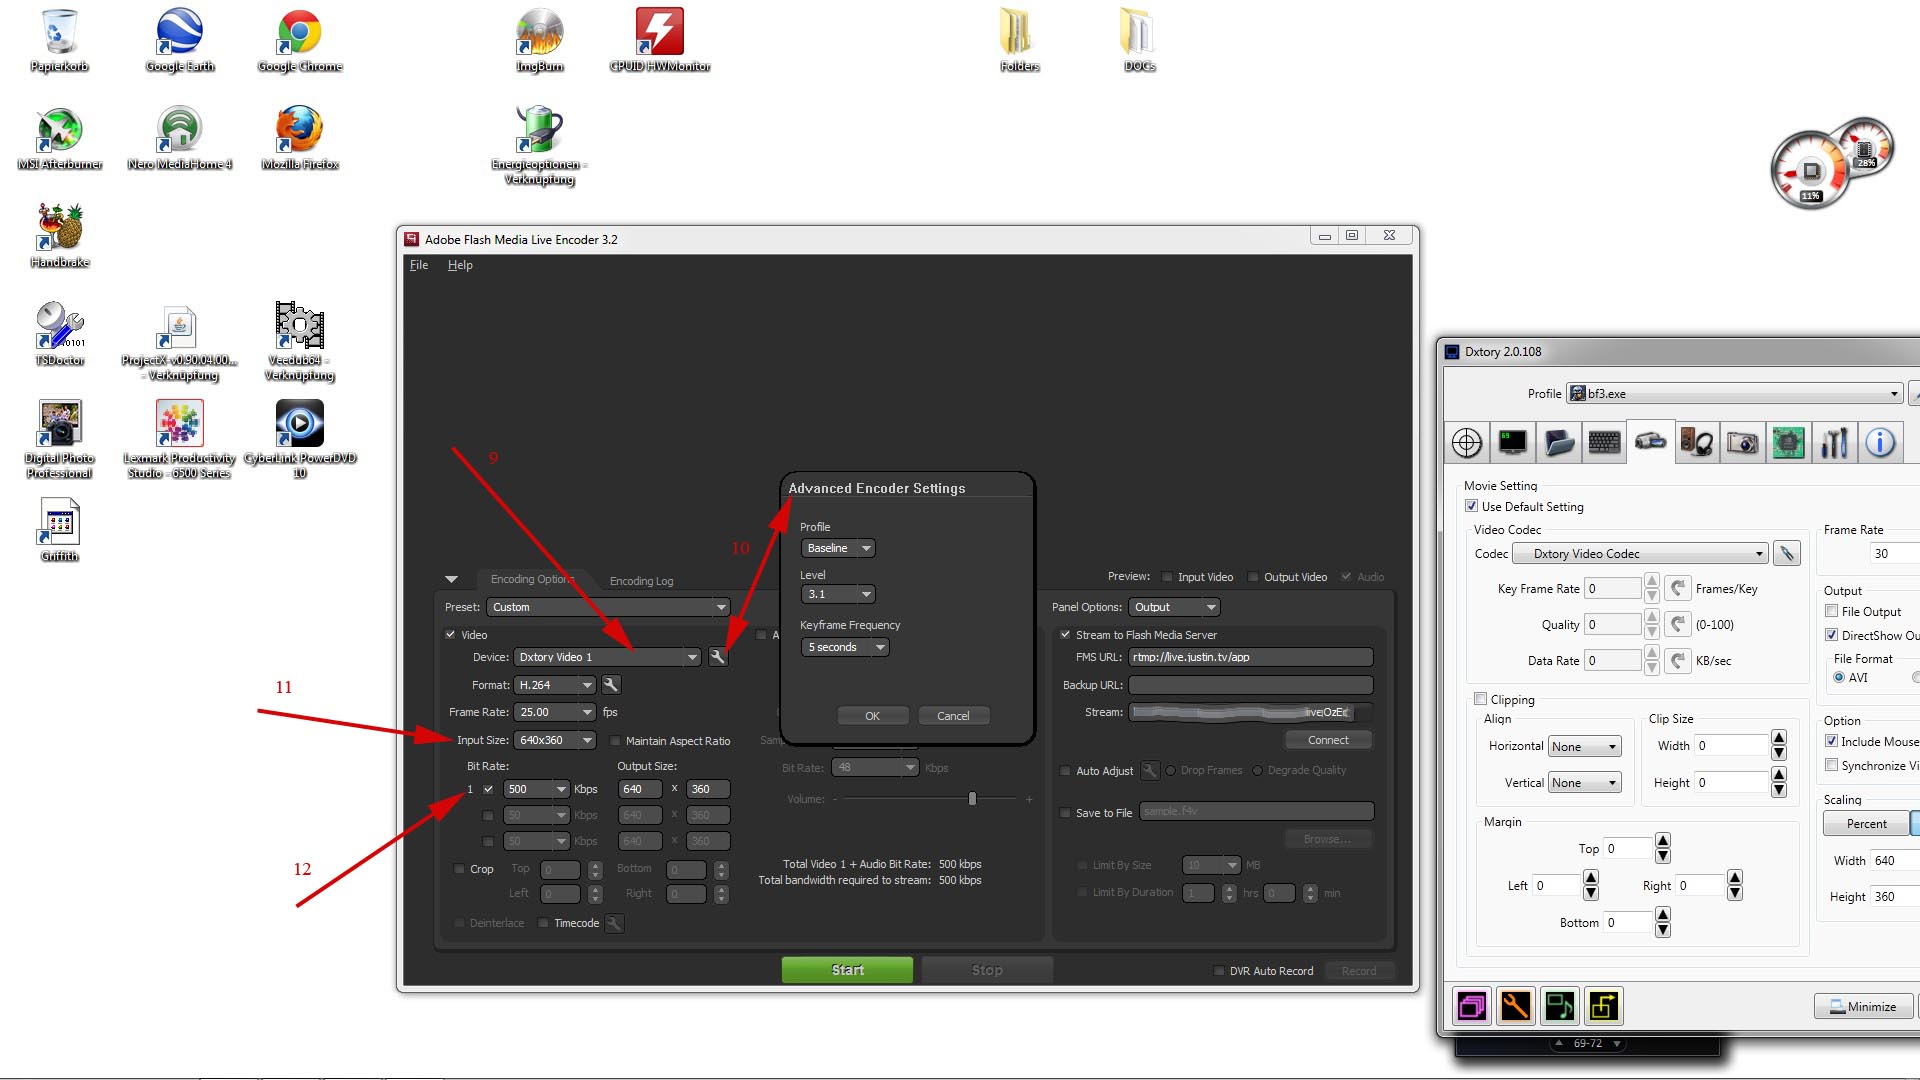Click wrench icon next to H.264 format

[611, 685]
